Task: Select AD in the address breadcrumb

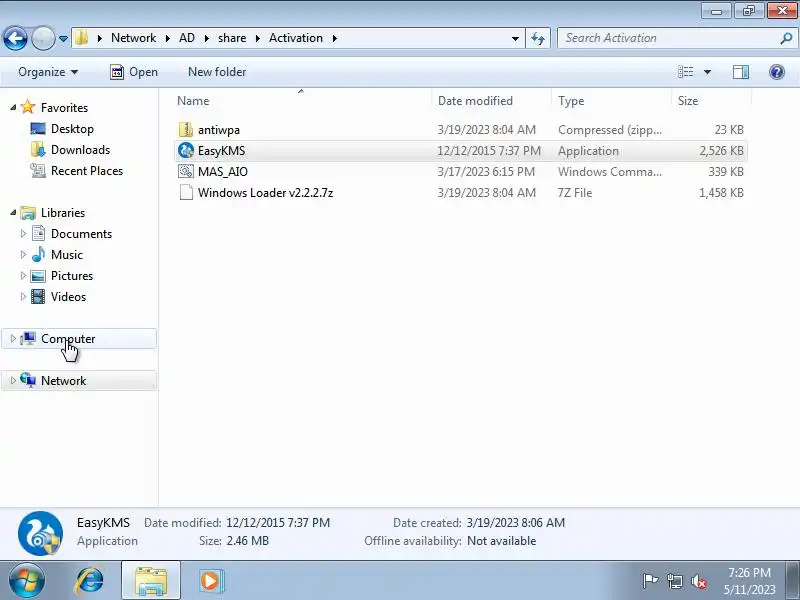Action: click(x=187, y=38)
